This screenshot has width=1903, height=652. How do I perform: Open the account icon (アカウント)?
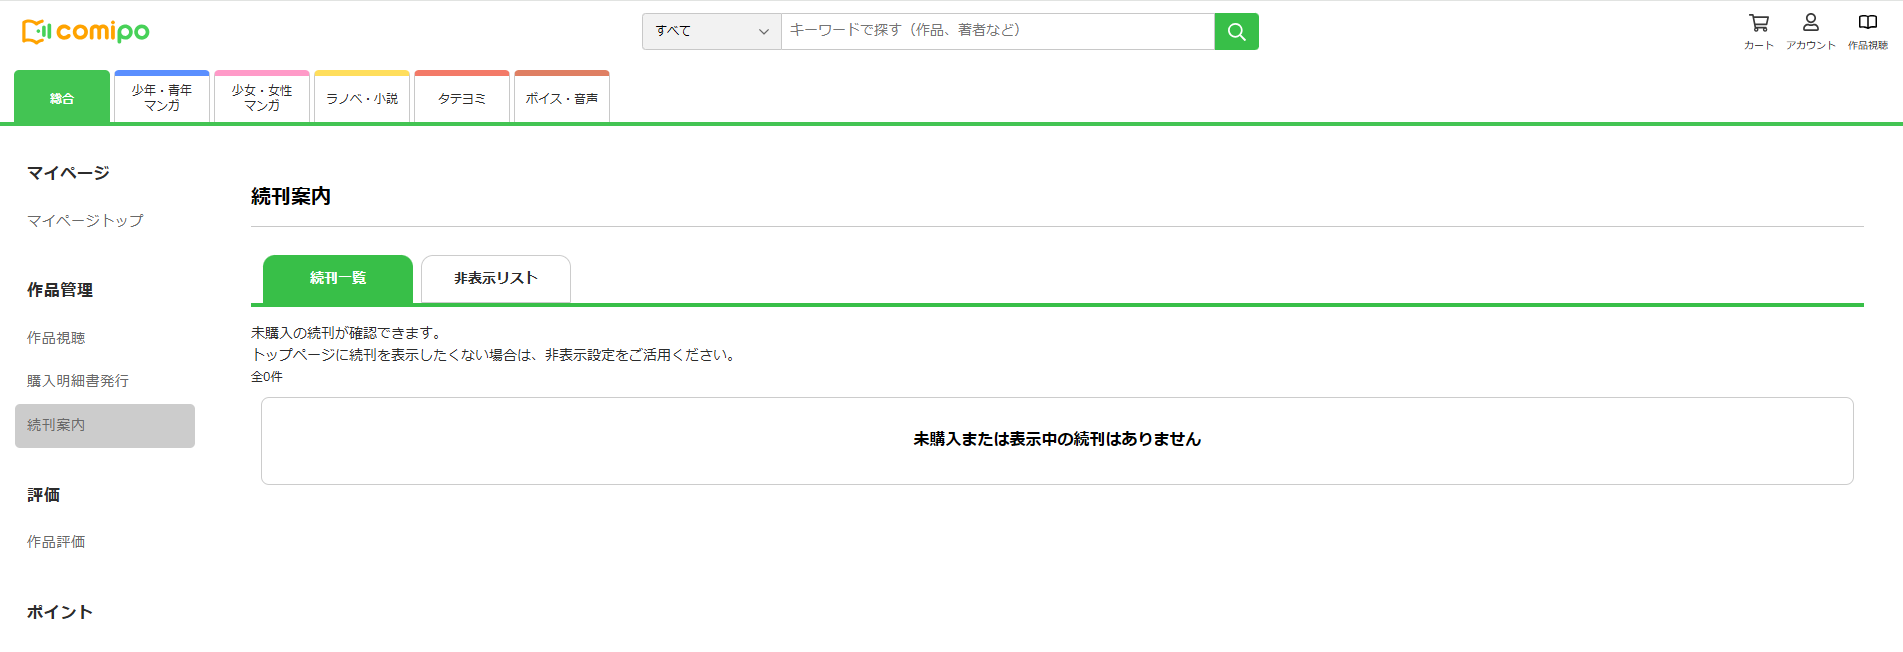coord(1811,31)
